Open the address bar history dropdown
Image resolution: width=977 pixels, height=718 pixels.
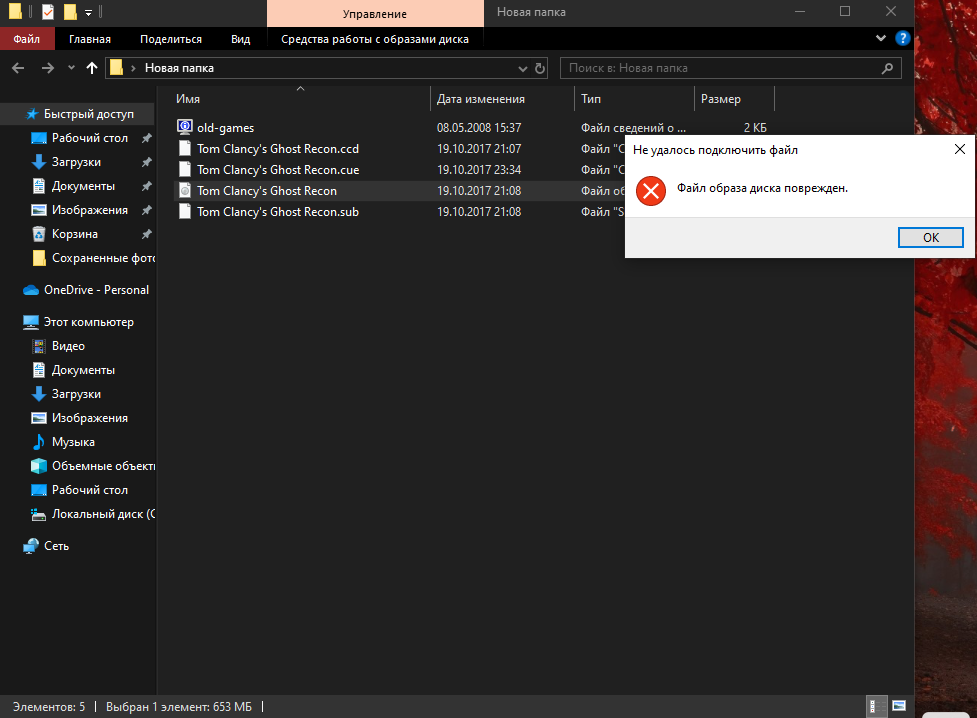523,68
